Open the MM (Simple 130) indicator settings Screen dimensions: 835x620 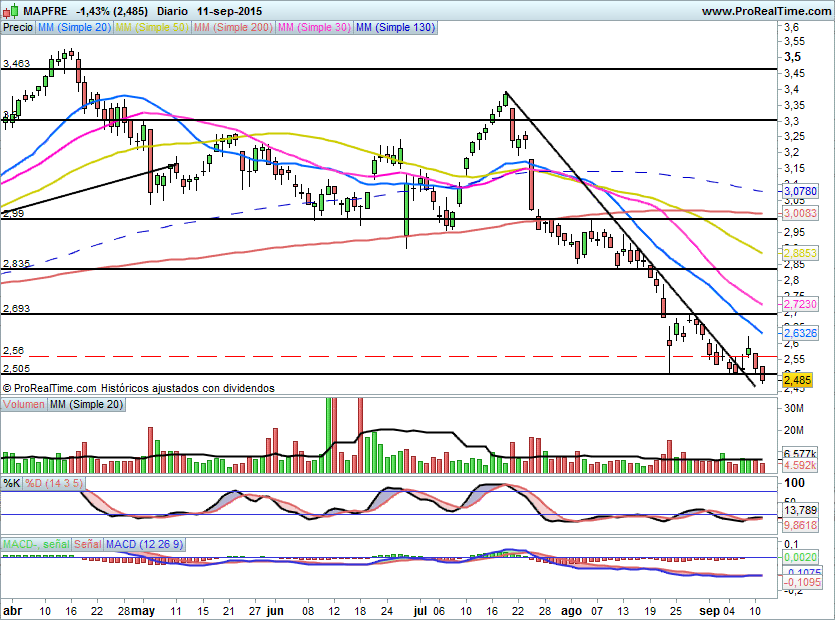point(395,28)
